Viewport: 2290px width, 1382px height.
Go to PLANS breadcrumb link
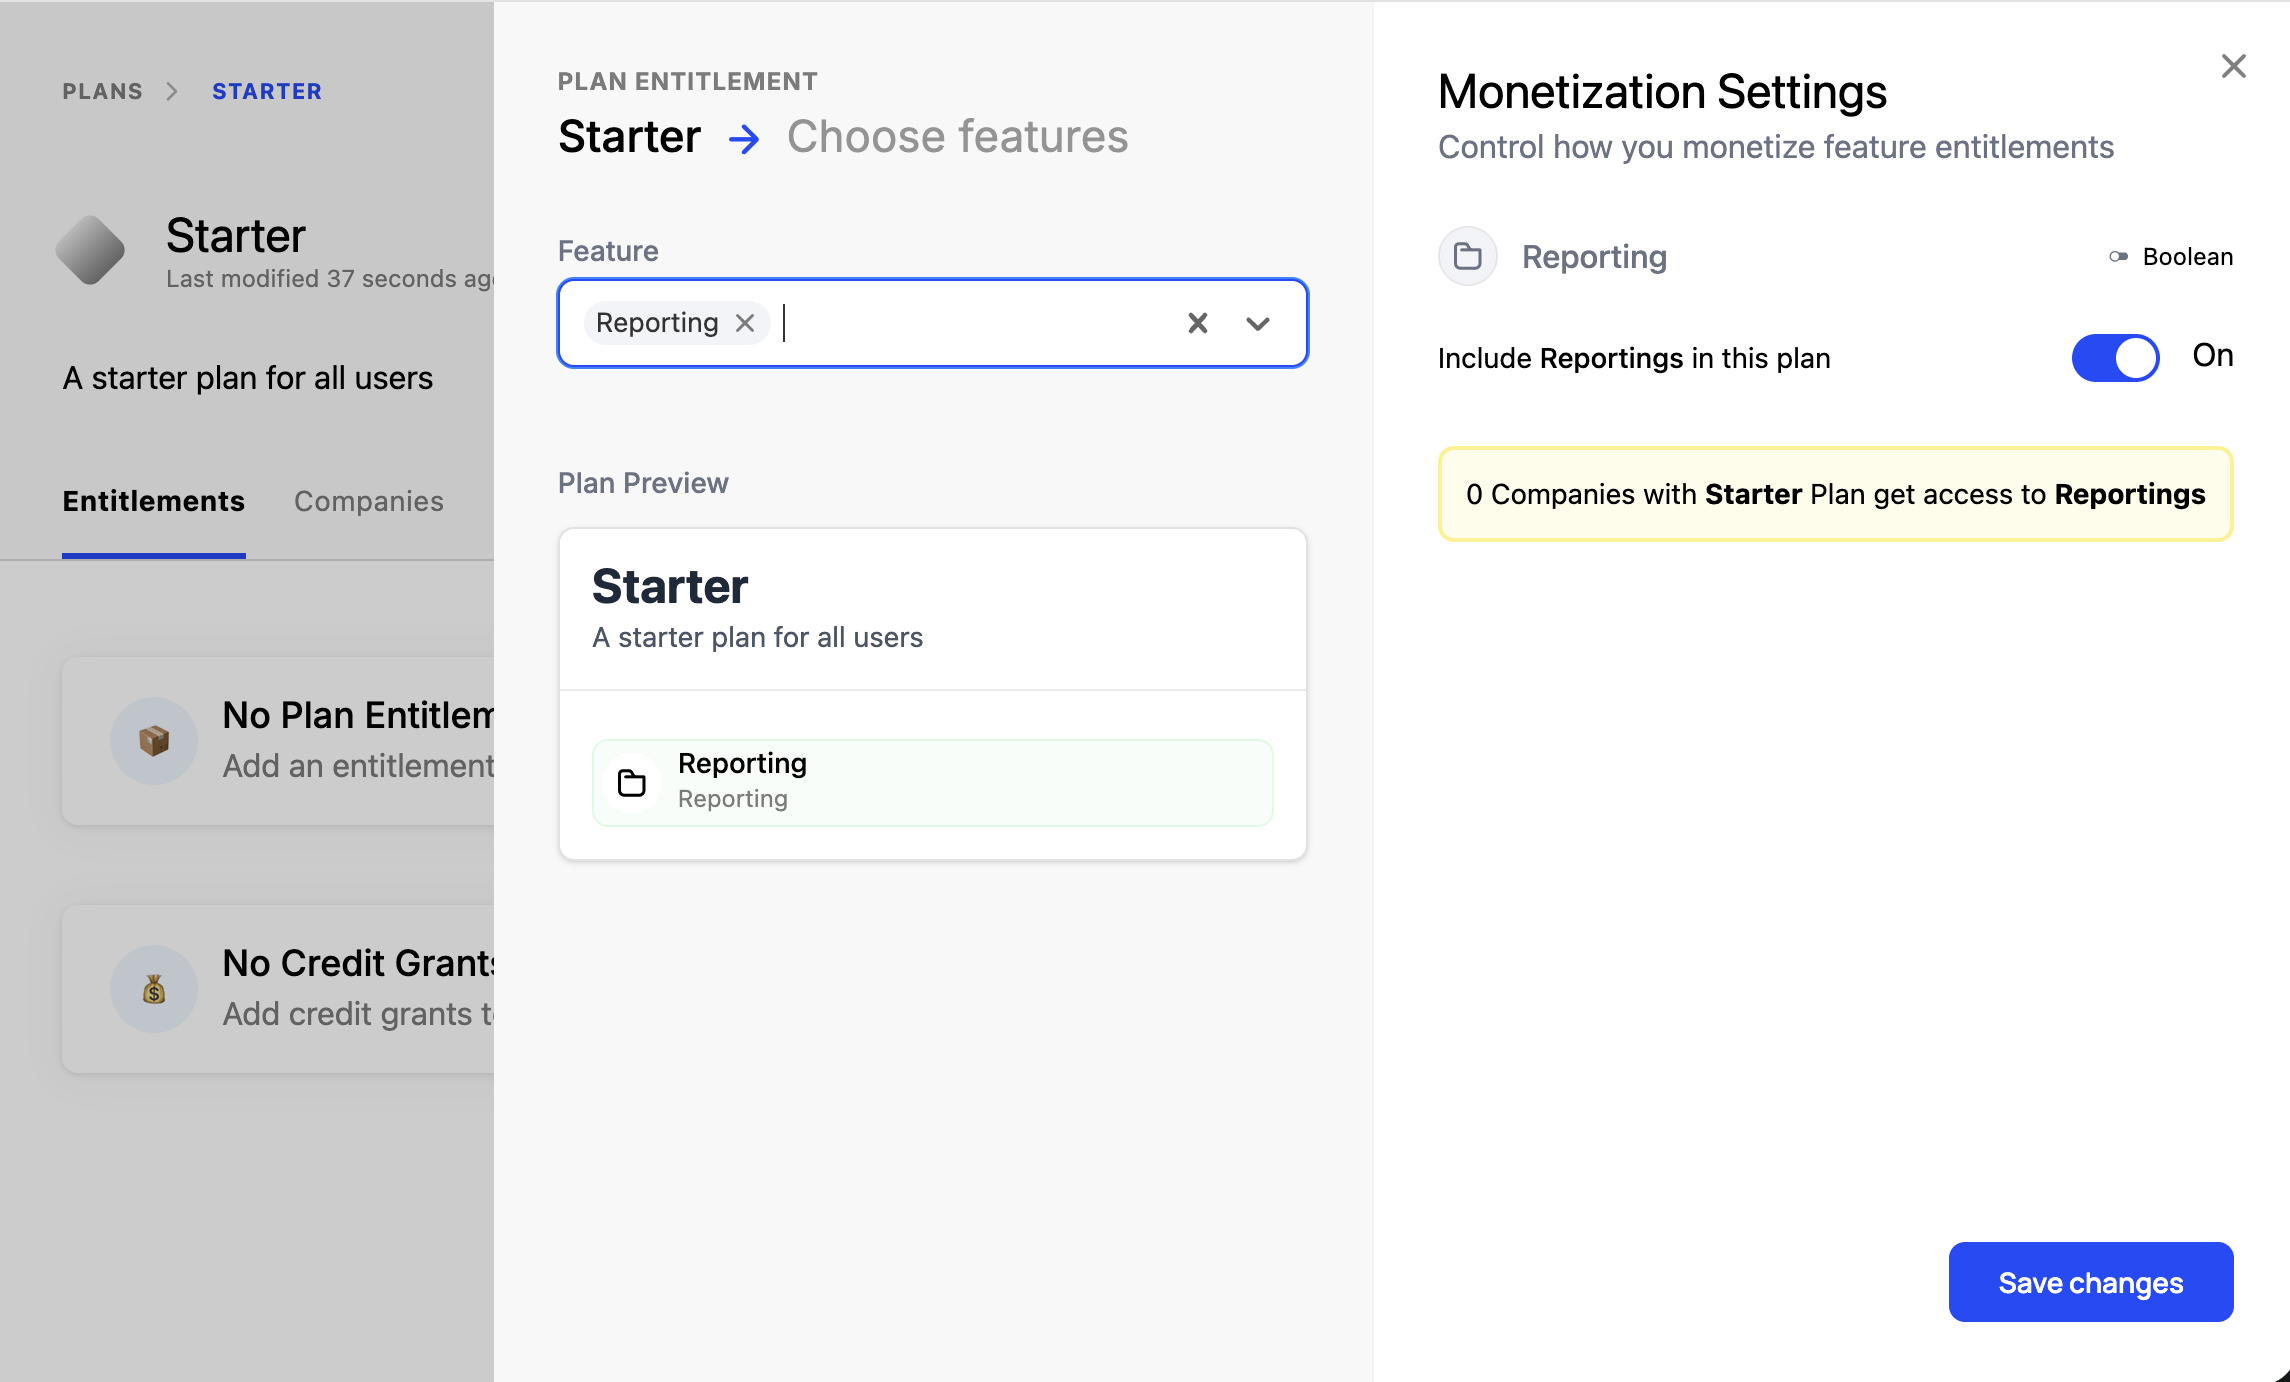click(102, 91)
